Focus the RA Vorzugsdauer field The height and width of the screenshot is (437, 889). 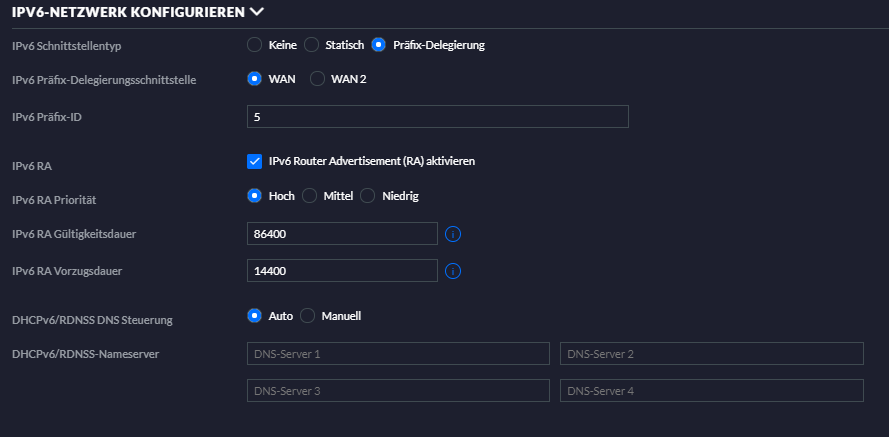click(342, 271)
